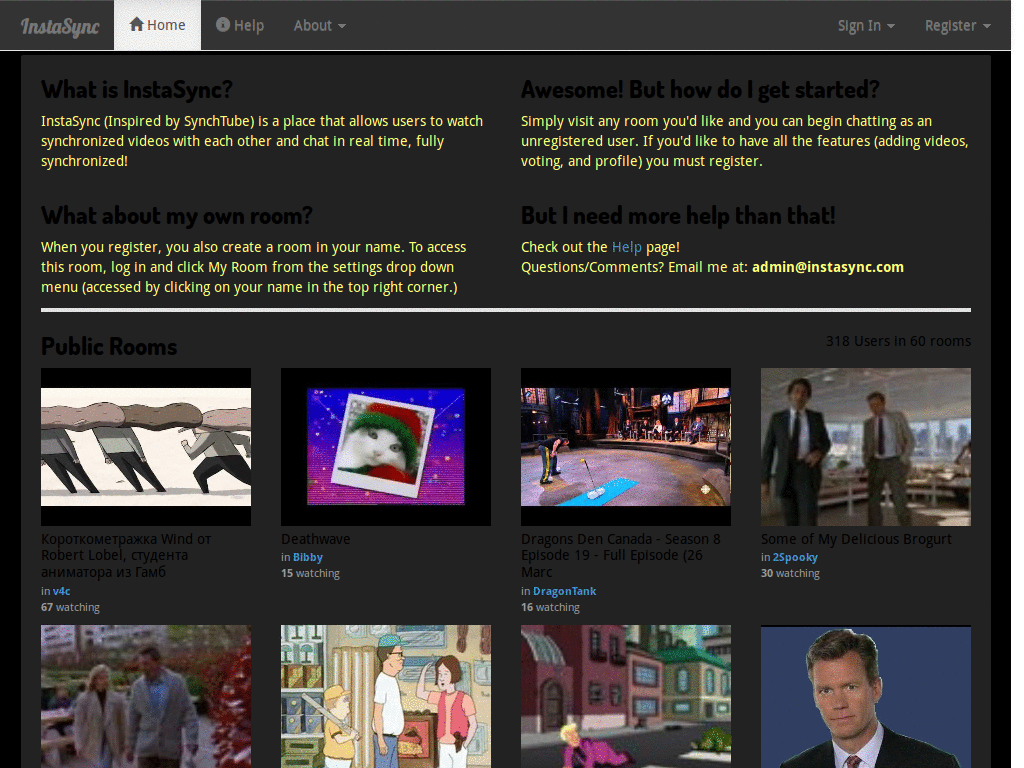The width and height of the screenshot is (1024, 768).
Task: Expand the Sign In dropdown
Action: pyautogui.click(x=865, y=26)
